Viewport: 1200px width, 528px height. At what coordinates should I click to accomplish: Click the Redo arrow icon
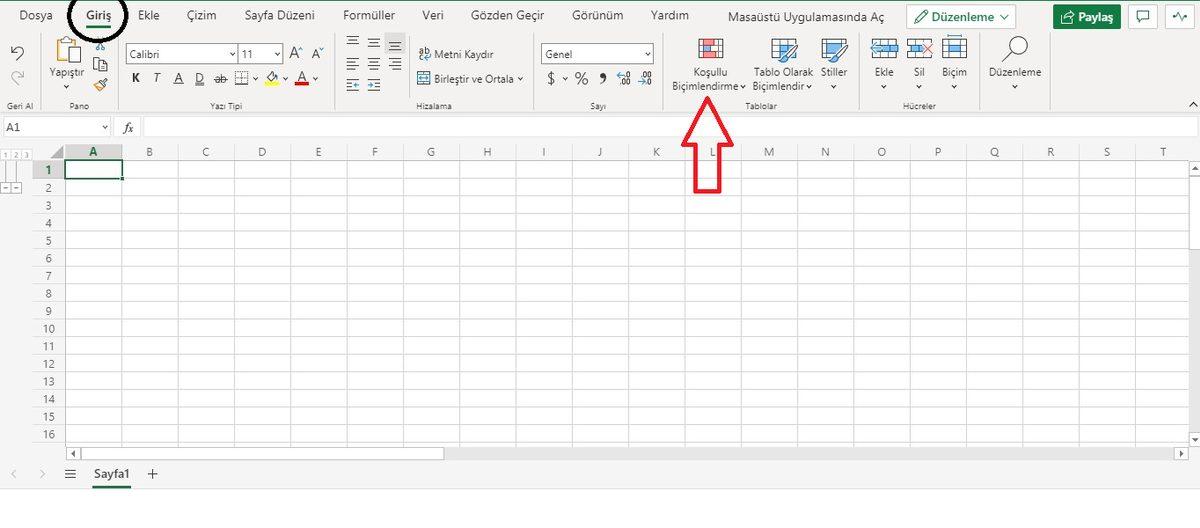coord(17,76)
